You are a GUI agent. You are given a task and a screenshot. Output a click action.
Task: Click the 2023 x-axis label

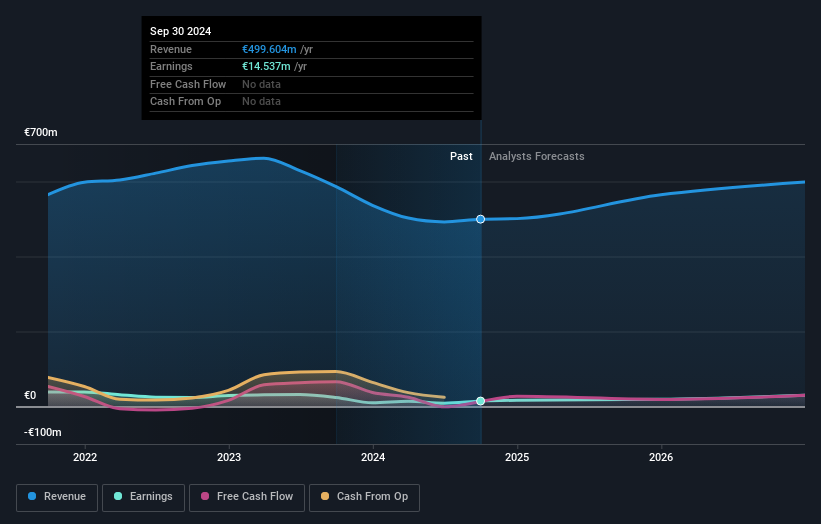tap(229, 458)
